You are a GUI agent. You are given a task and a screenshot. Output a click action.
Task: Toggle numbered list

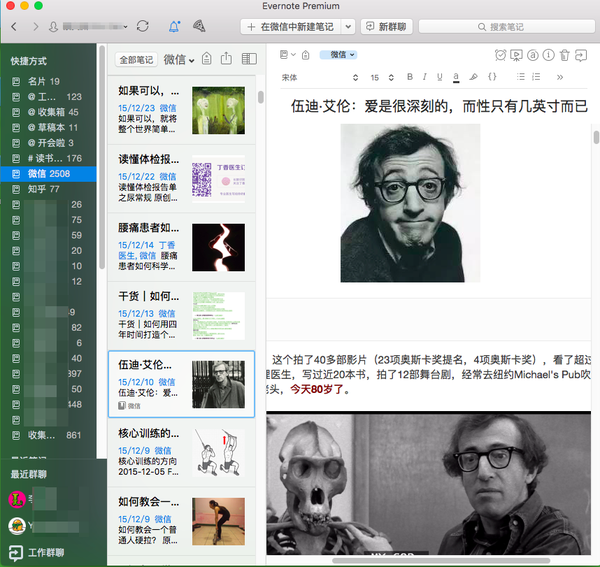click(536, 77)
